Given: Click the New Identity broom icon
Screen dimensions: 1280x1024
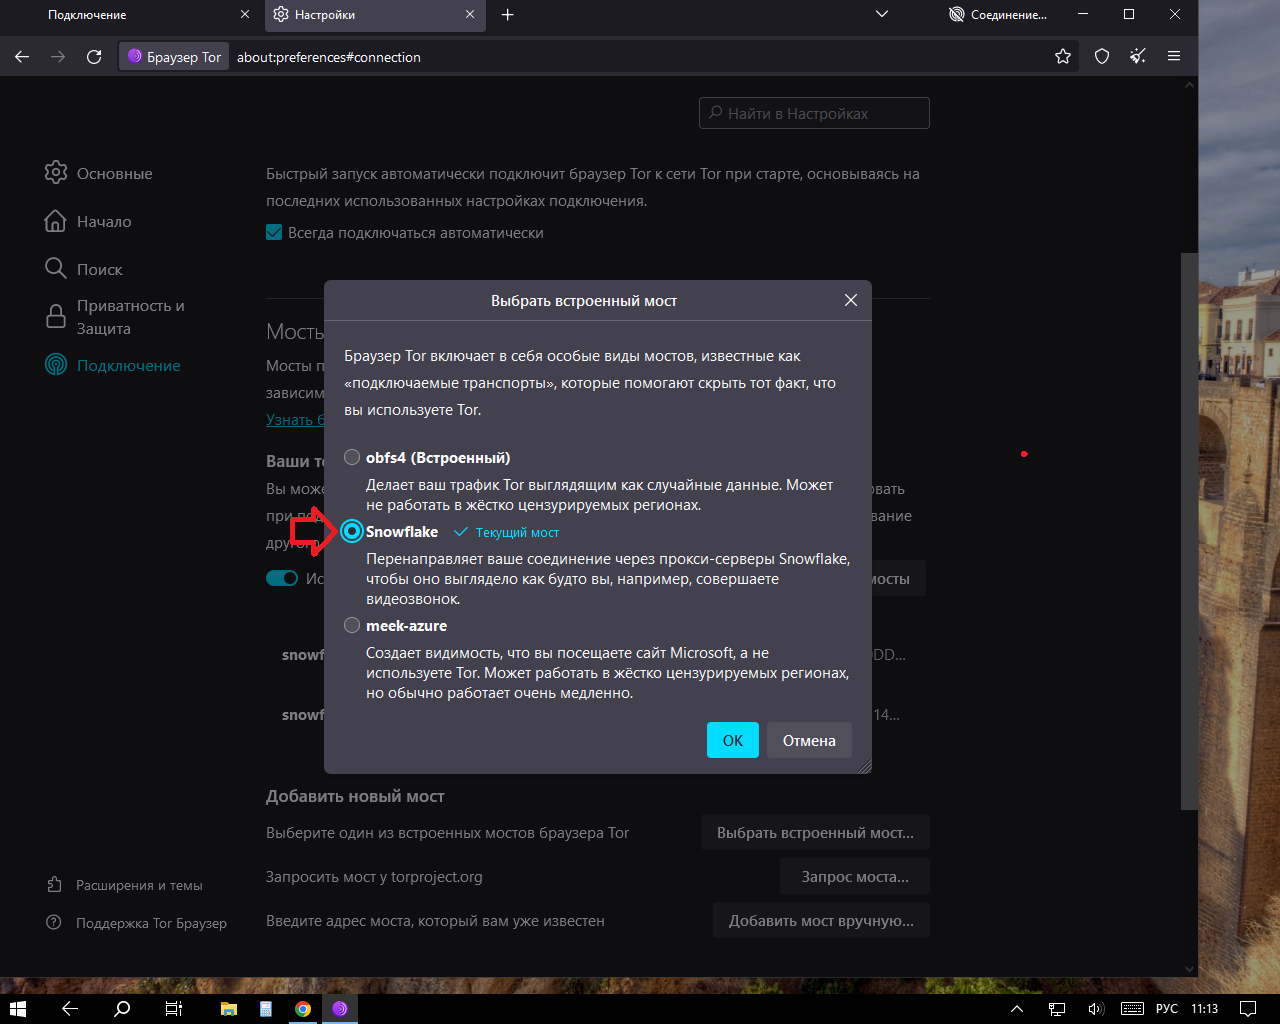Looking at the screenshot, I should pos(1138,57).
